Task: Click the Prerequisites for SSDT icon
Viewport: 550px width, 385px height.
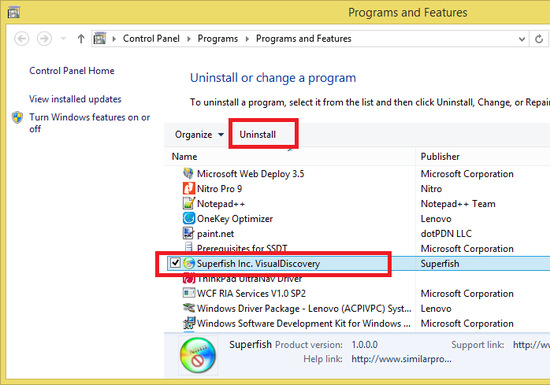Action: (189, 247)
